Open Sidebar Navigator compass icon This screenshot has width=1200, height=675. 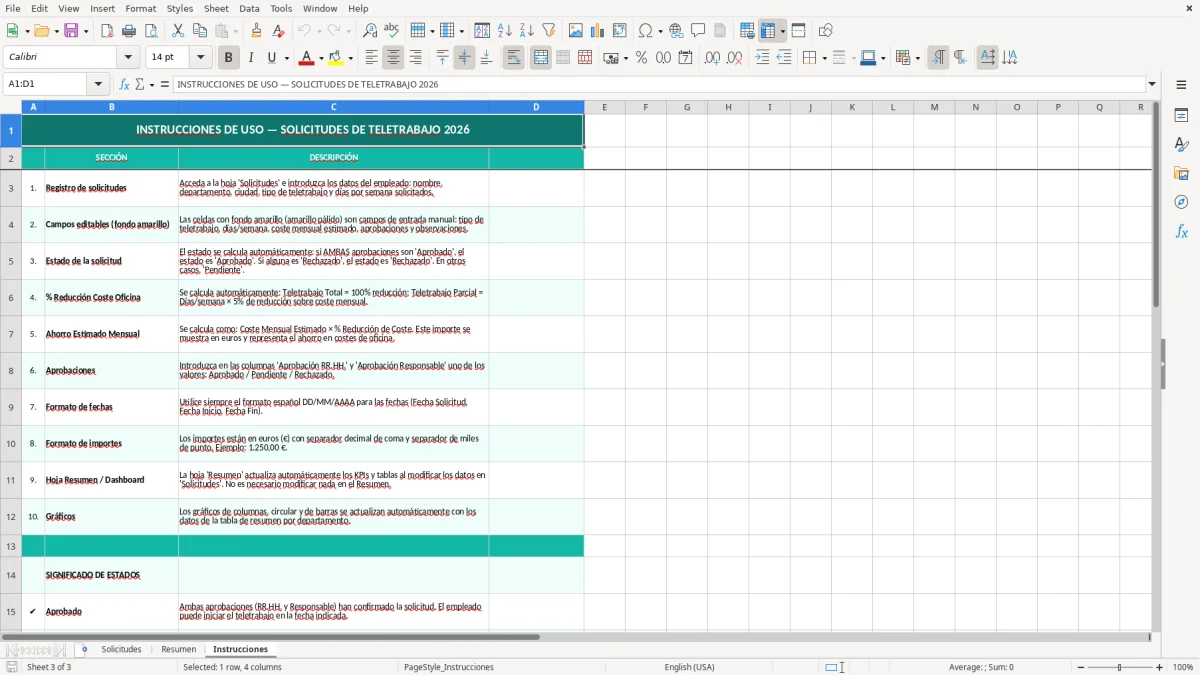pyautogui.click(x=1181, y=202)
